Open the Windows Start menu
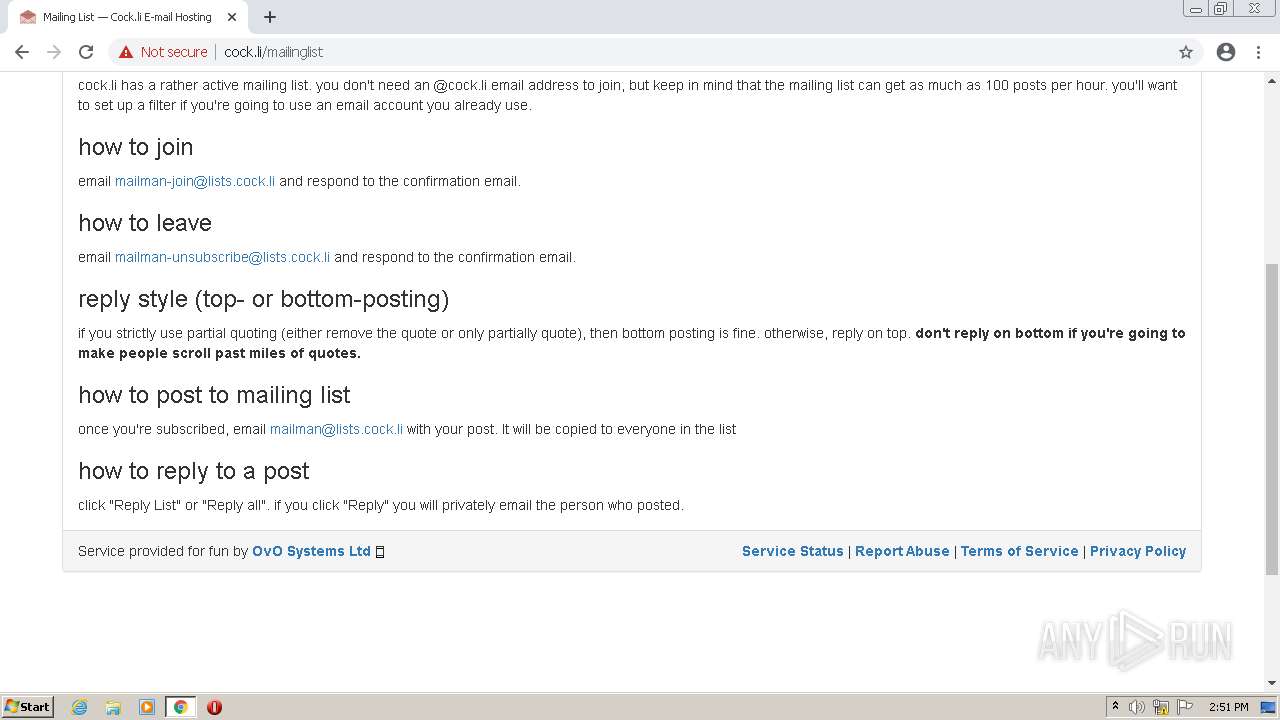 [x=28, y=707]
